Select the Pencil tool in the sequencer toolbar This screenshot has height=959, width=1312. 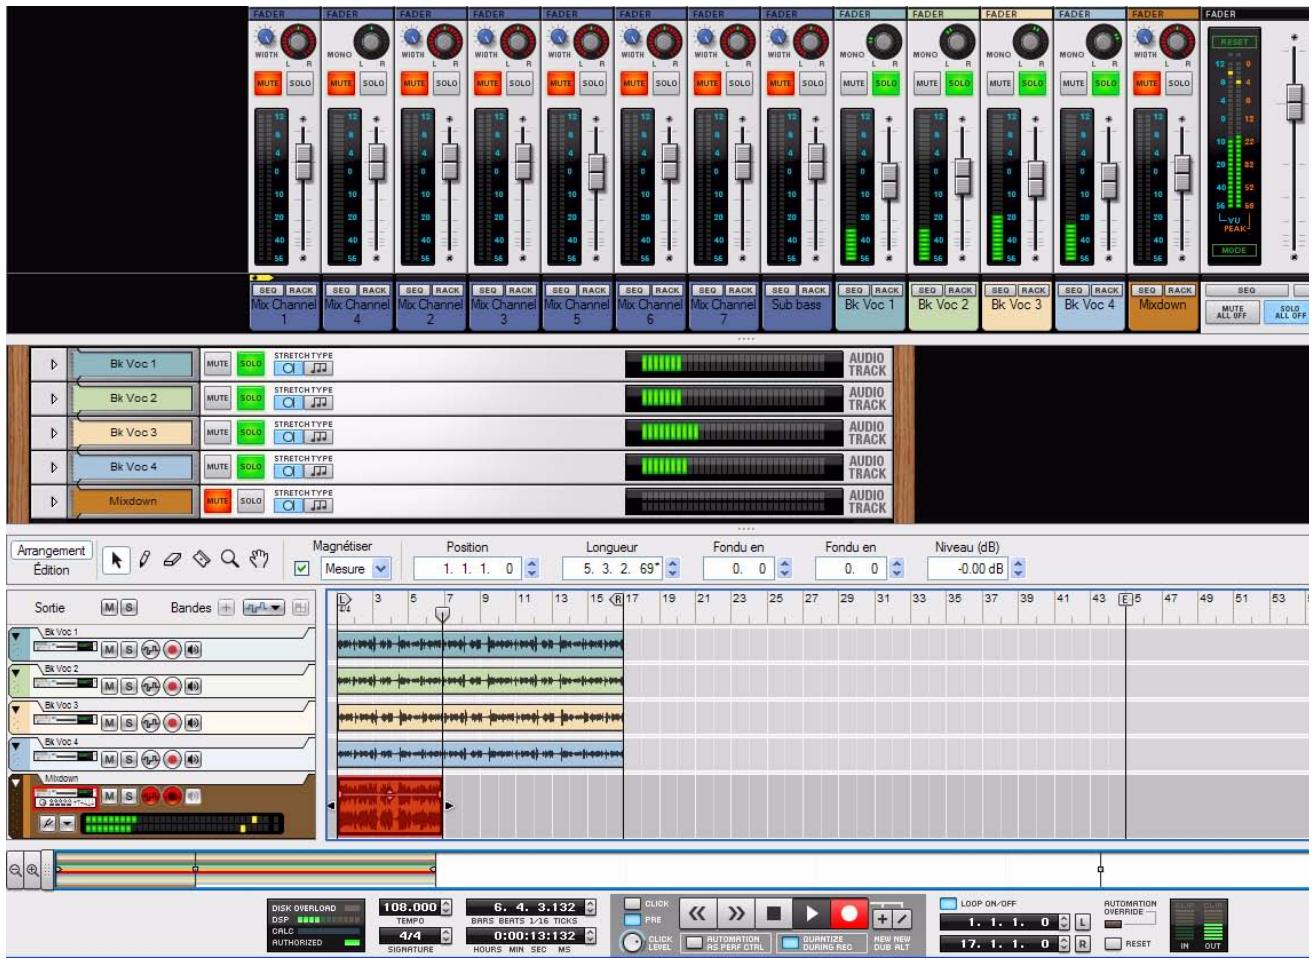(x=145, y=560)
